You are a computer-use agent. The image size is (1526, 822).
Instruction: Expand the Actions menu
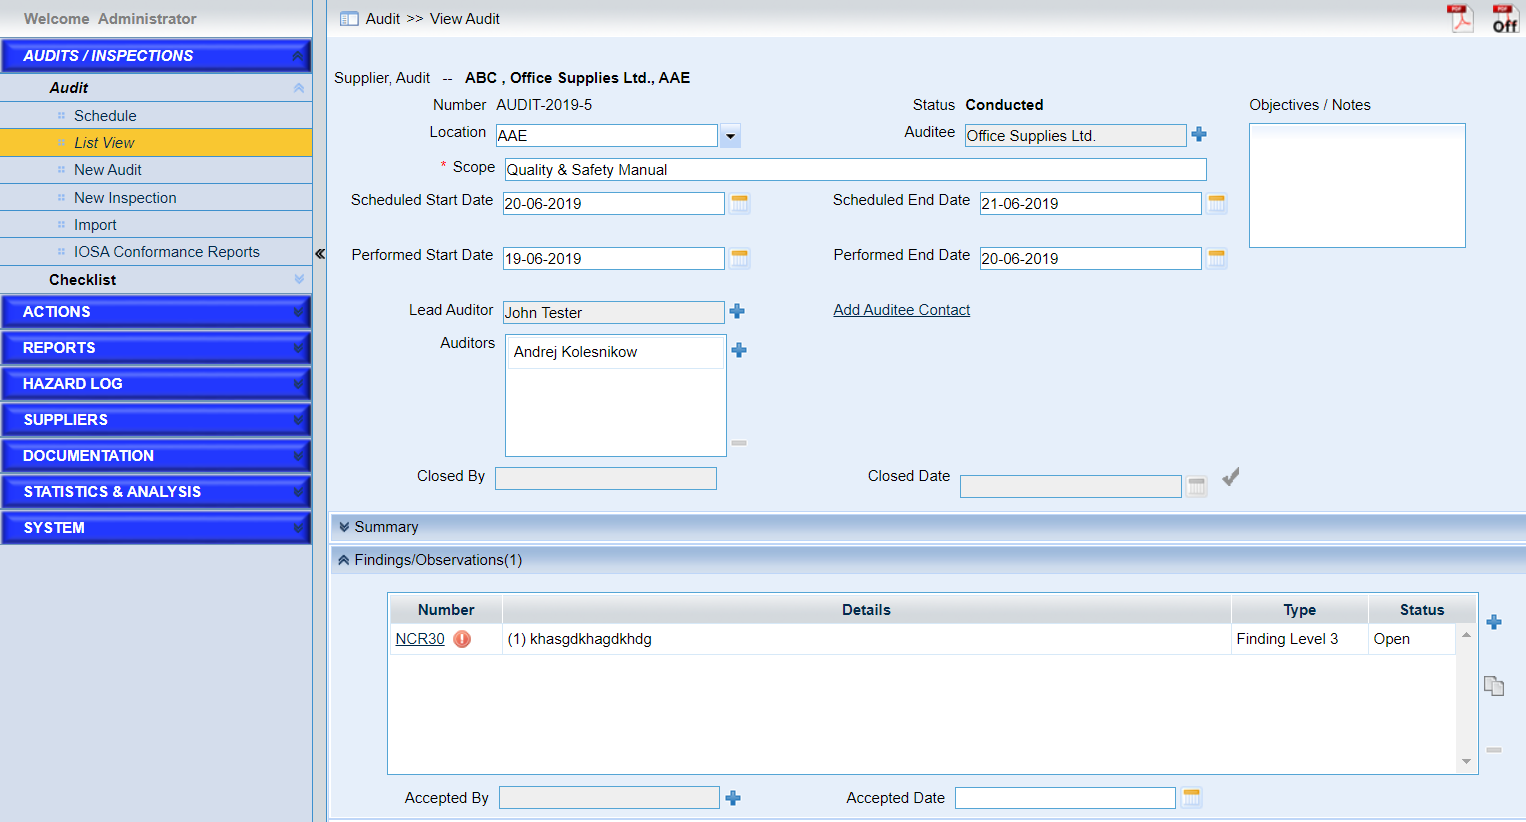tap(156, 312)
